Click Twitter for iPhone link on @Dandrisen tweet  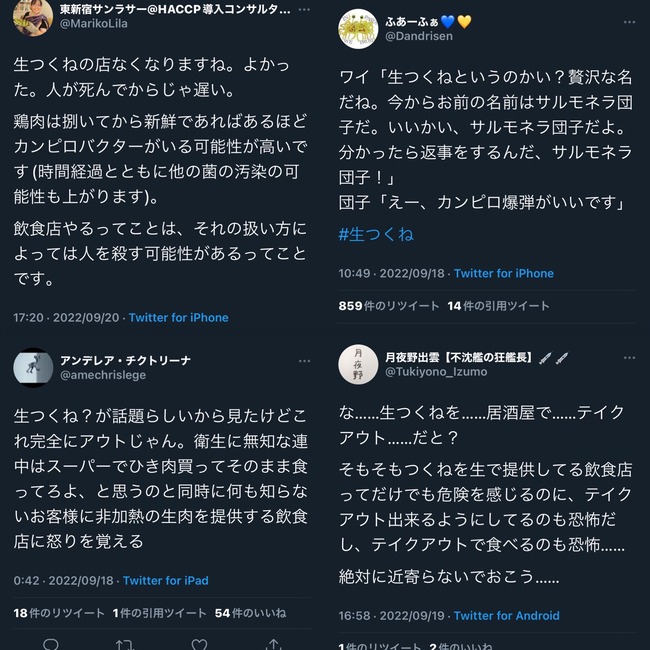(504, 274)
